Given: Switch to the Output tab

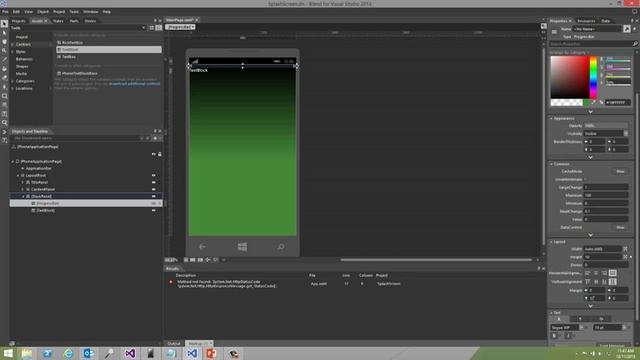Looking at the screenshot, I should coord(173,344).
